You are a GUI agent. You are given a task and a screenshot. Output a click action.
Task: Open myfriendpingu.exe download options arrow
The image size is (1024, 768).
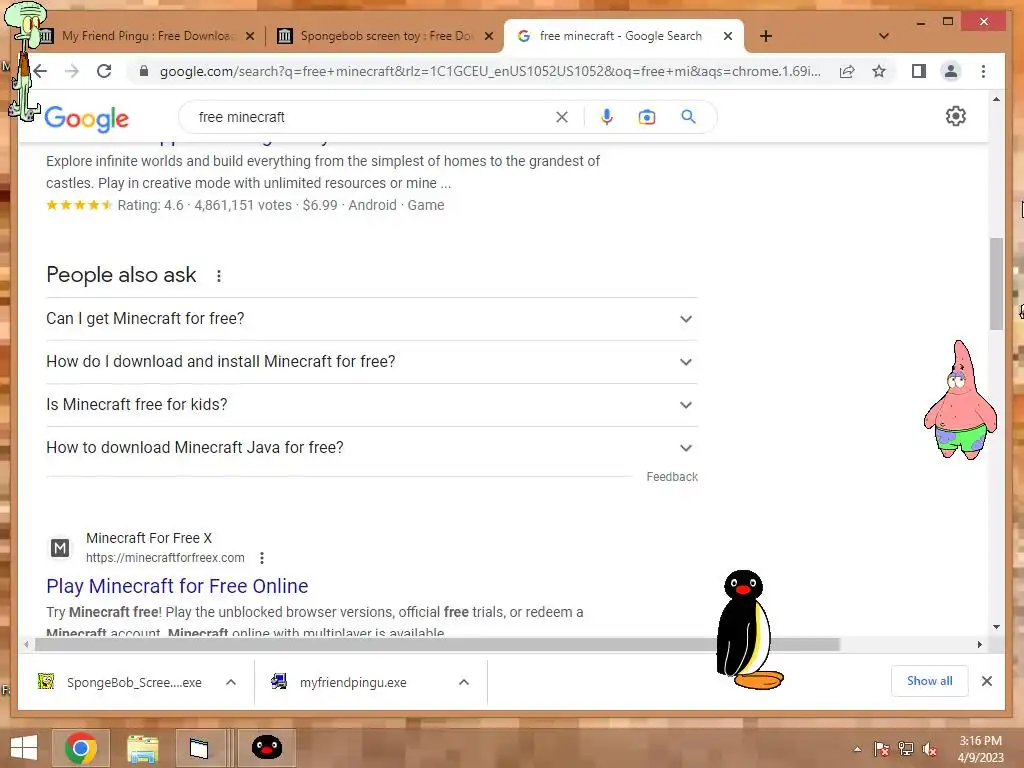(464, 682)
